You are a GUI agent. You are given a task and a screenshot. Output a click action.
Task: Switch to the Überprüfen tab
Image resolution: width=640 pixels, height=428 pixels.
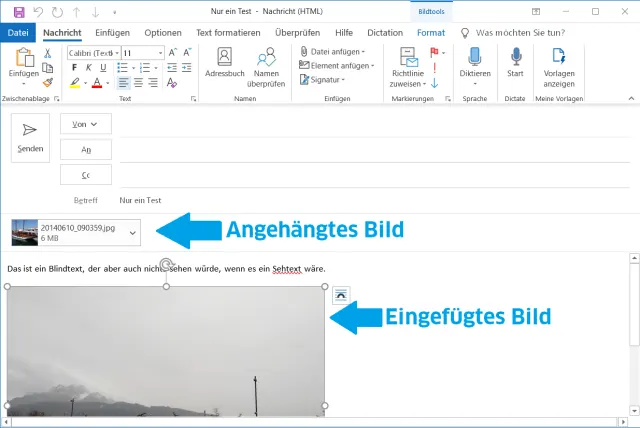(x=298, y=33)
